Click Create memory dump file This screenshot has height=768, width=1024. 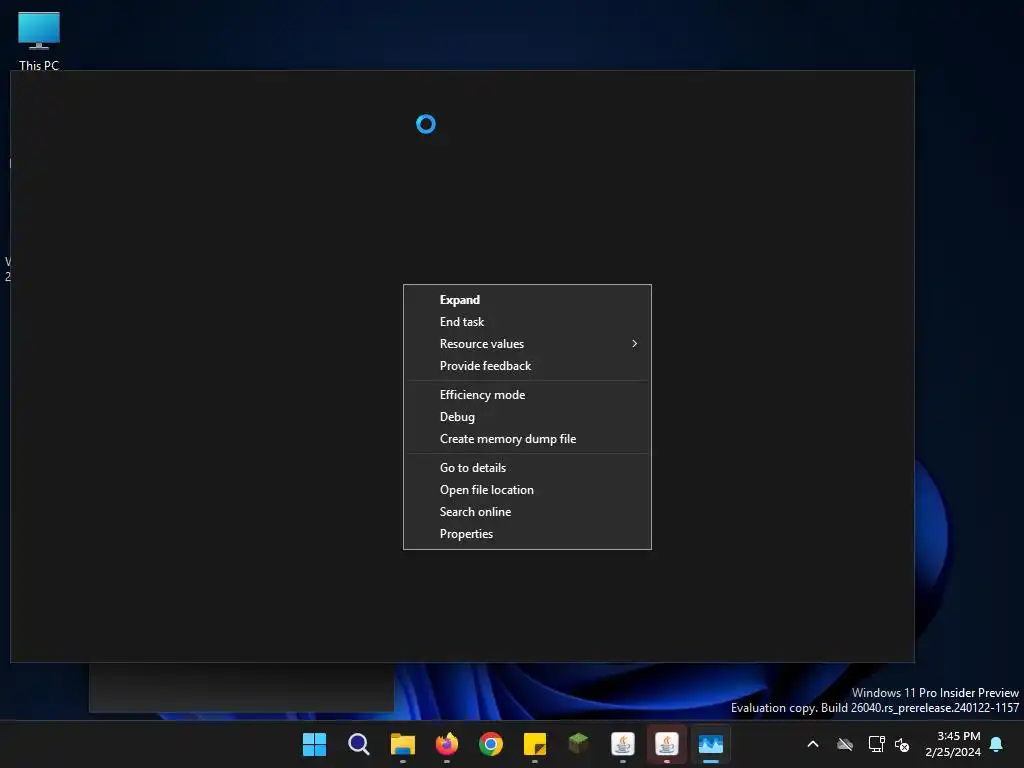coord(527,439)
